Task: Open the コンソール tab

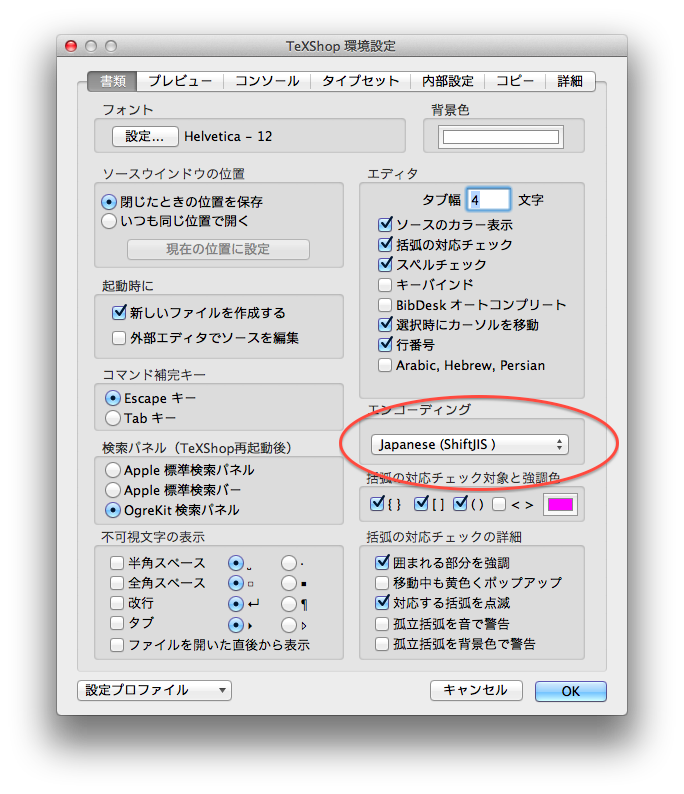Action: click(x=267, y=81)
